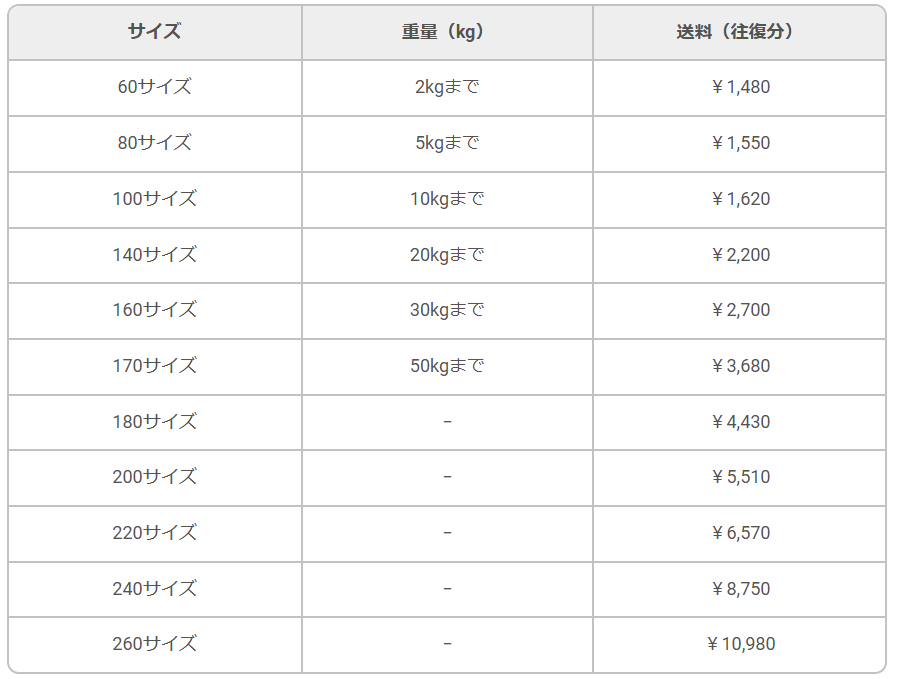Click the 100サイズ cell
The width and height of the screenshot is (899, 679).
154,199
